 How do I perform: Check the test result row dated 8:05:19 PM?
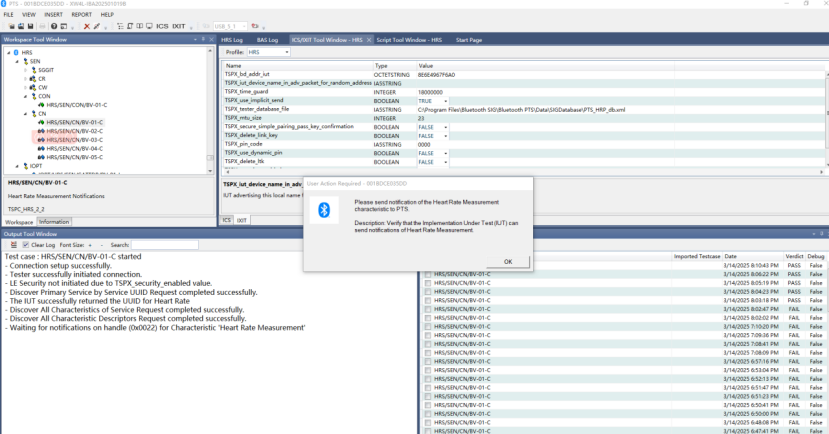428,283
